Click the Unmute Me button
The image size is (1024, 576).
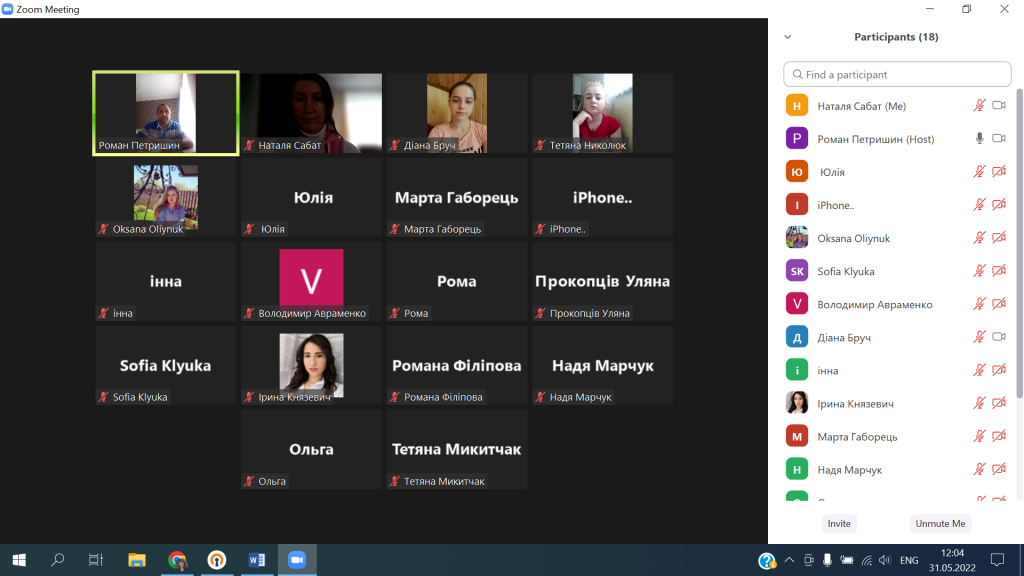click(x=940, y=523)
